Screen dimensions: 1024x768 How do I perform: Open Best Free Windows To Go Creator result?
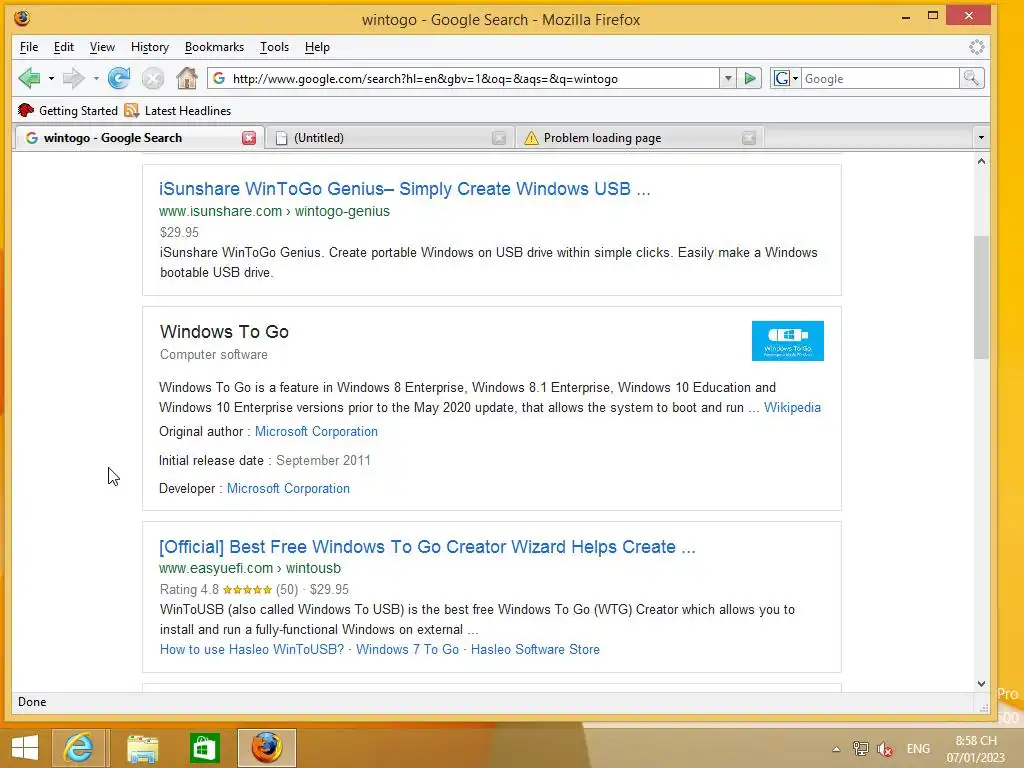click(427, 547)
